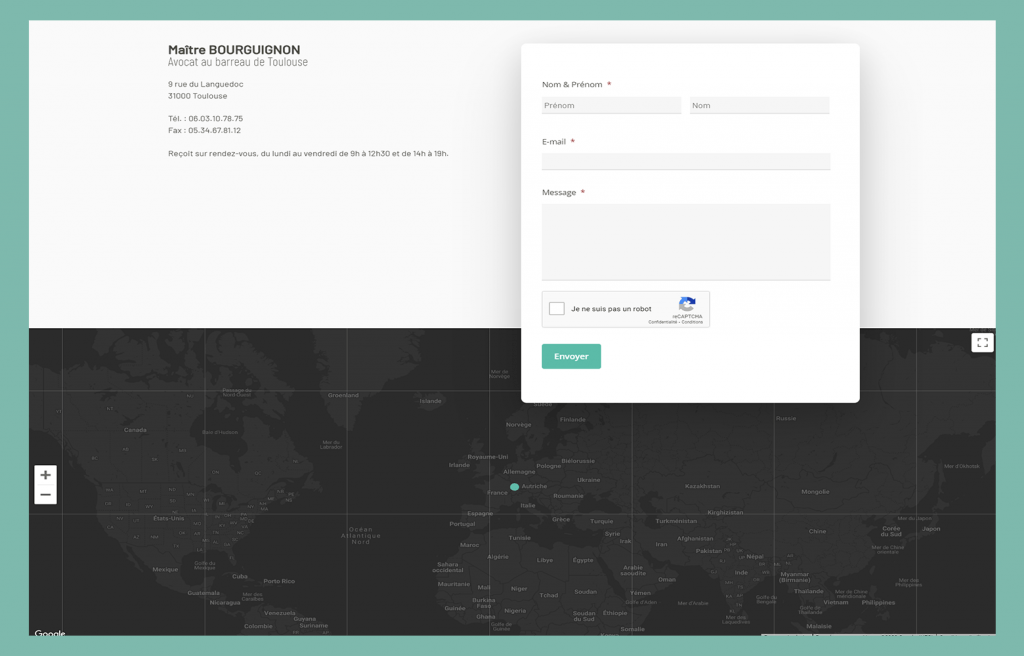Check the "Je ne suis pas un robot" box
This screenshot has height=656, width=1024.
pos(557,309)
